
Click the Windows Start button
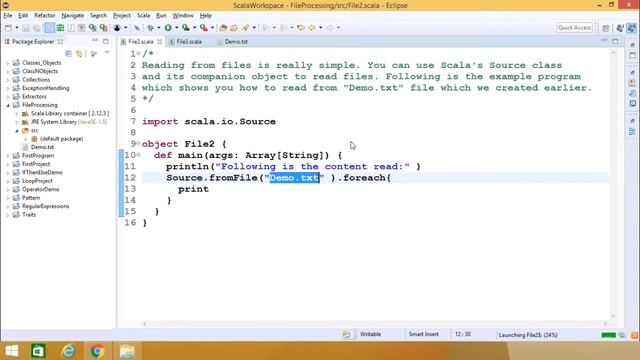(11, 351)
